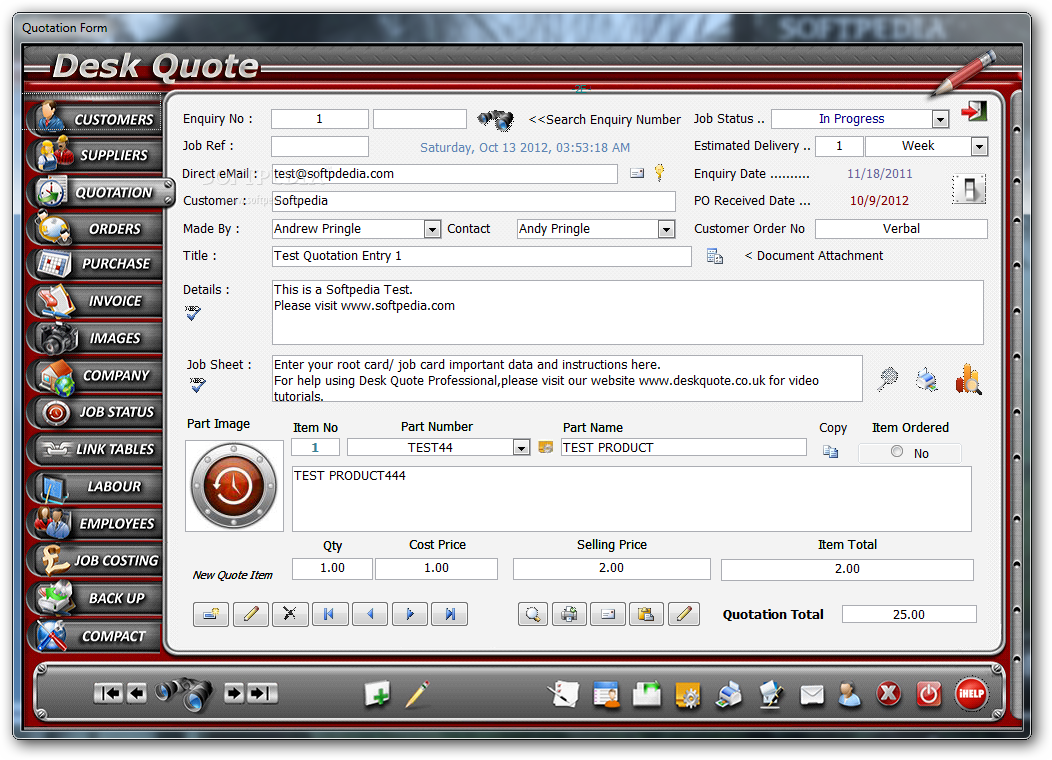
Task: Click the red power button in bottom bar
Action: tap(929, 694)
